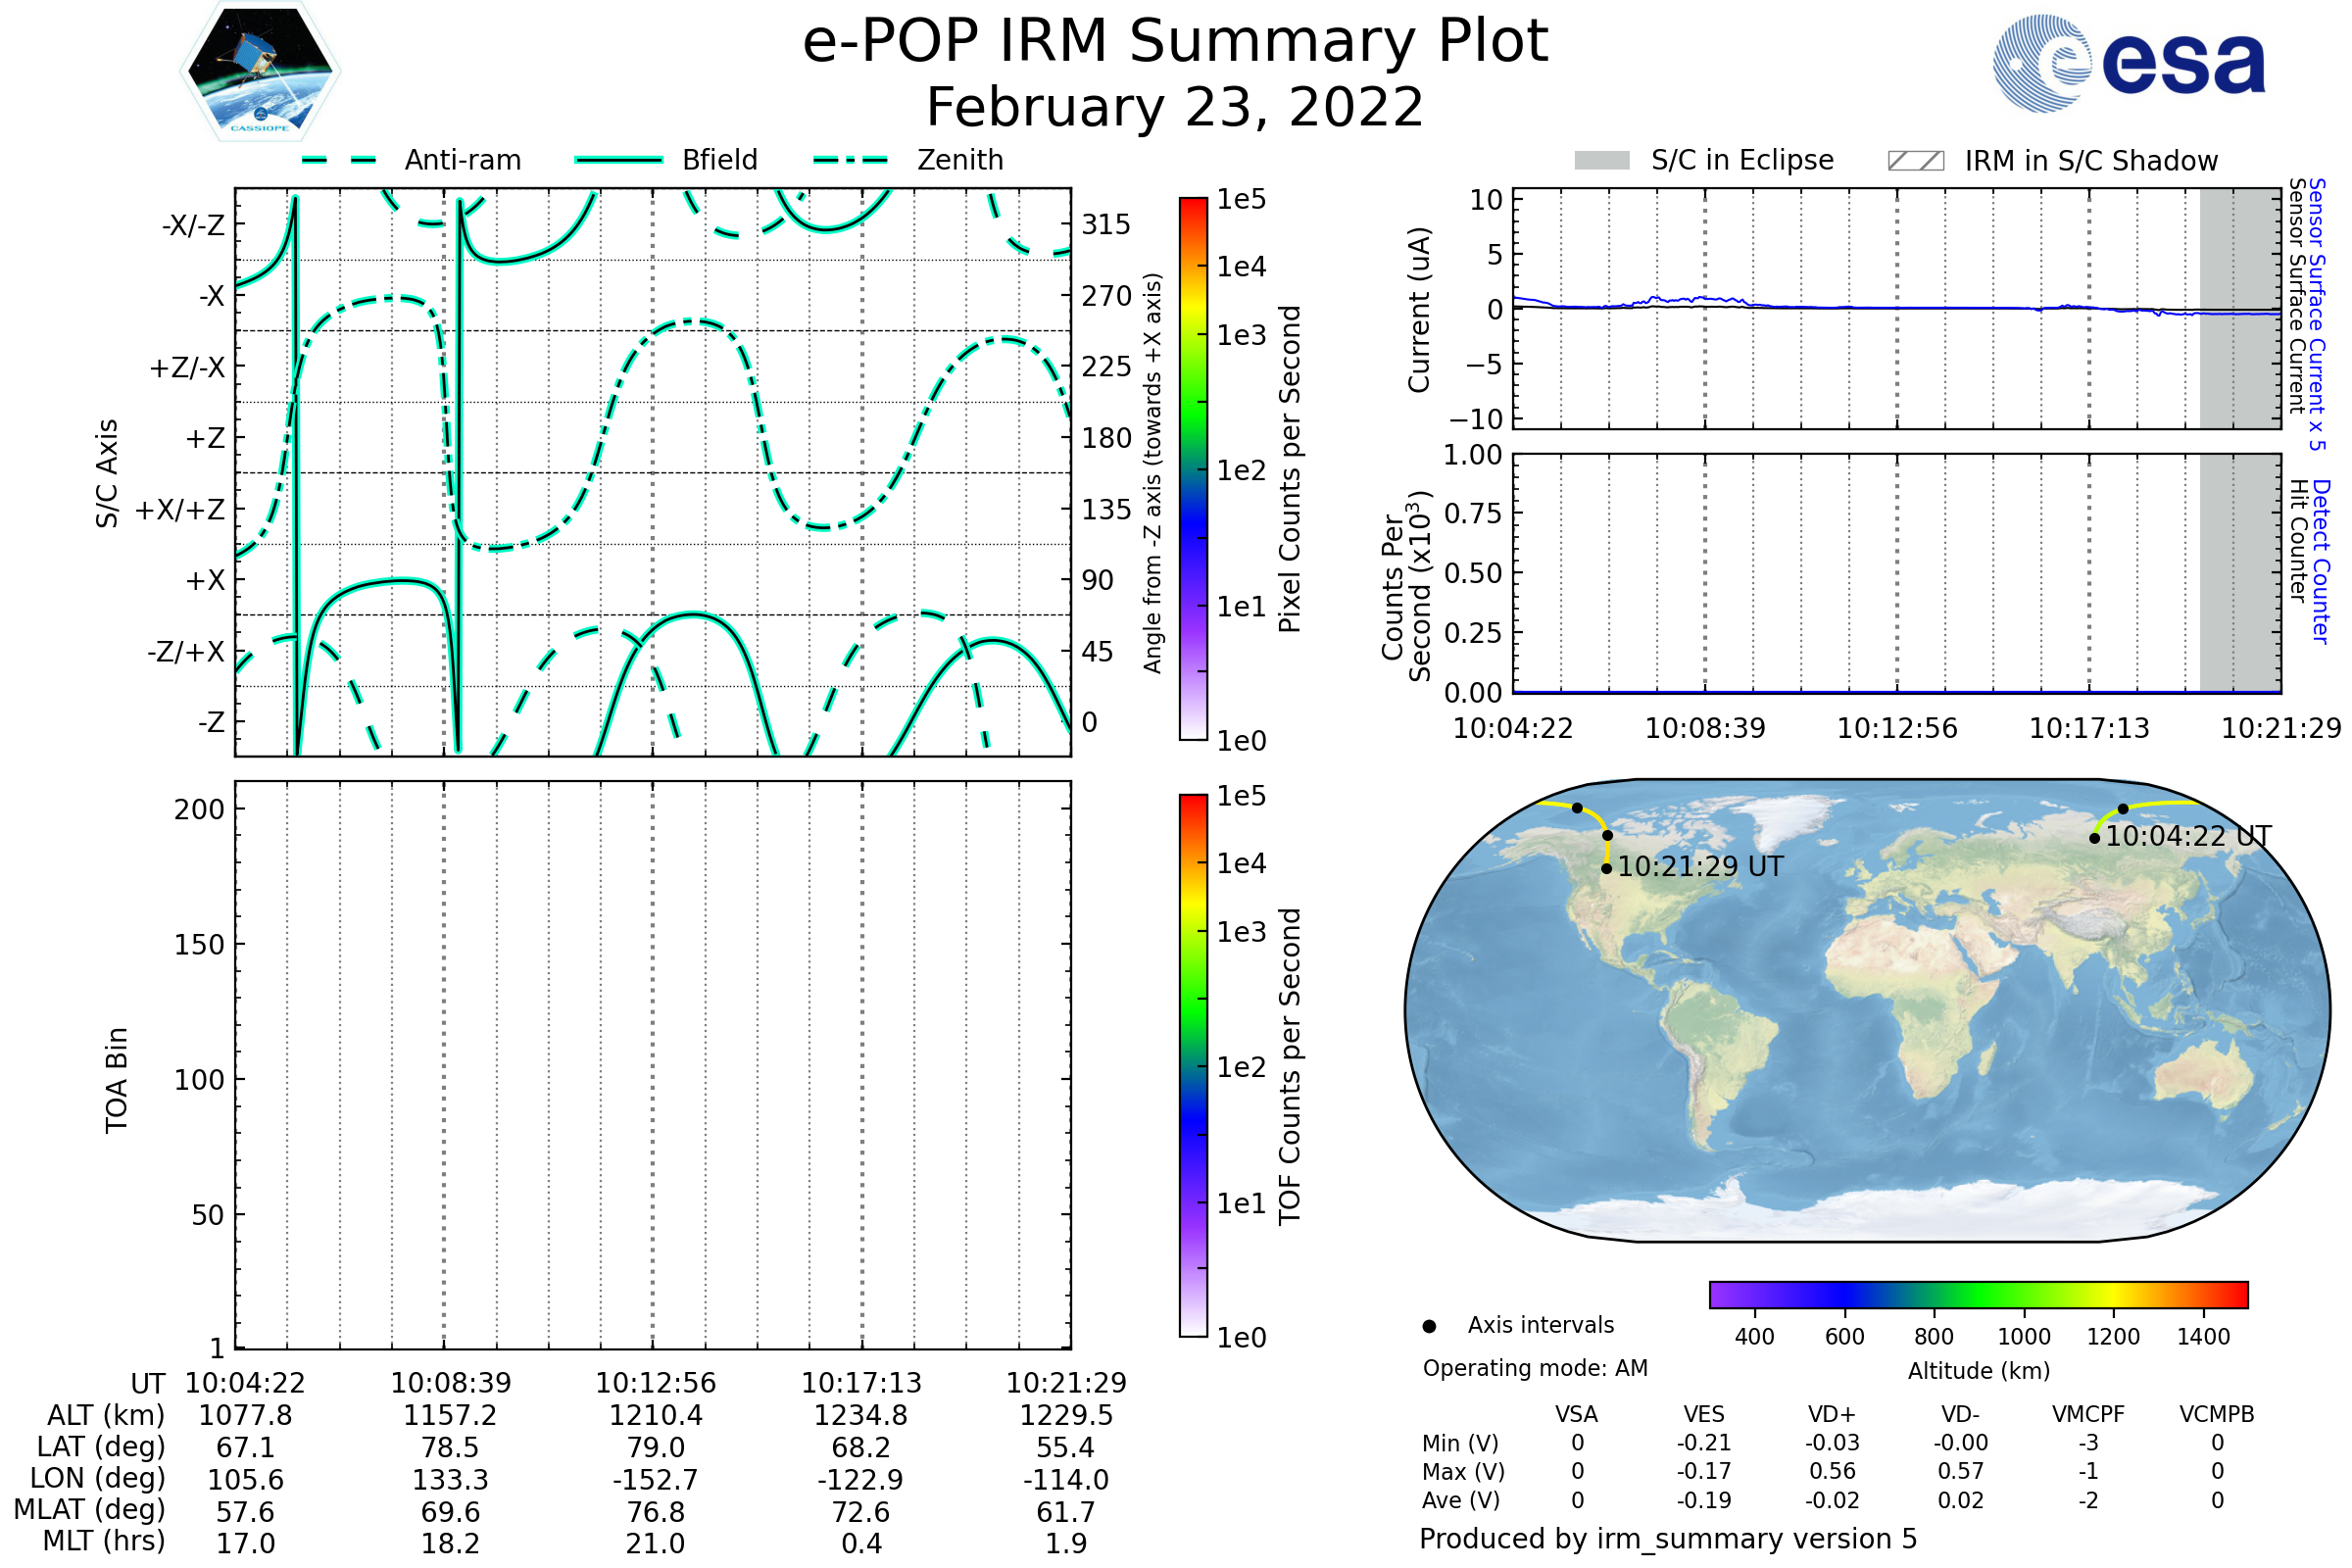2352x1568 pixels.
Task: Click the TOA Bin axis label
Action: (x=117, y=1079)
